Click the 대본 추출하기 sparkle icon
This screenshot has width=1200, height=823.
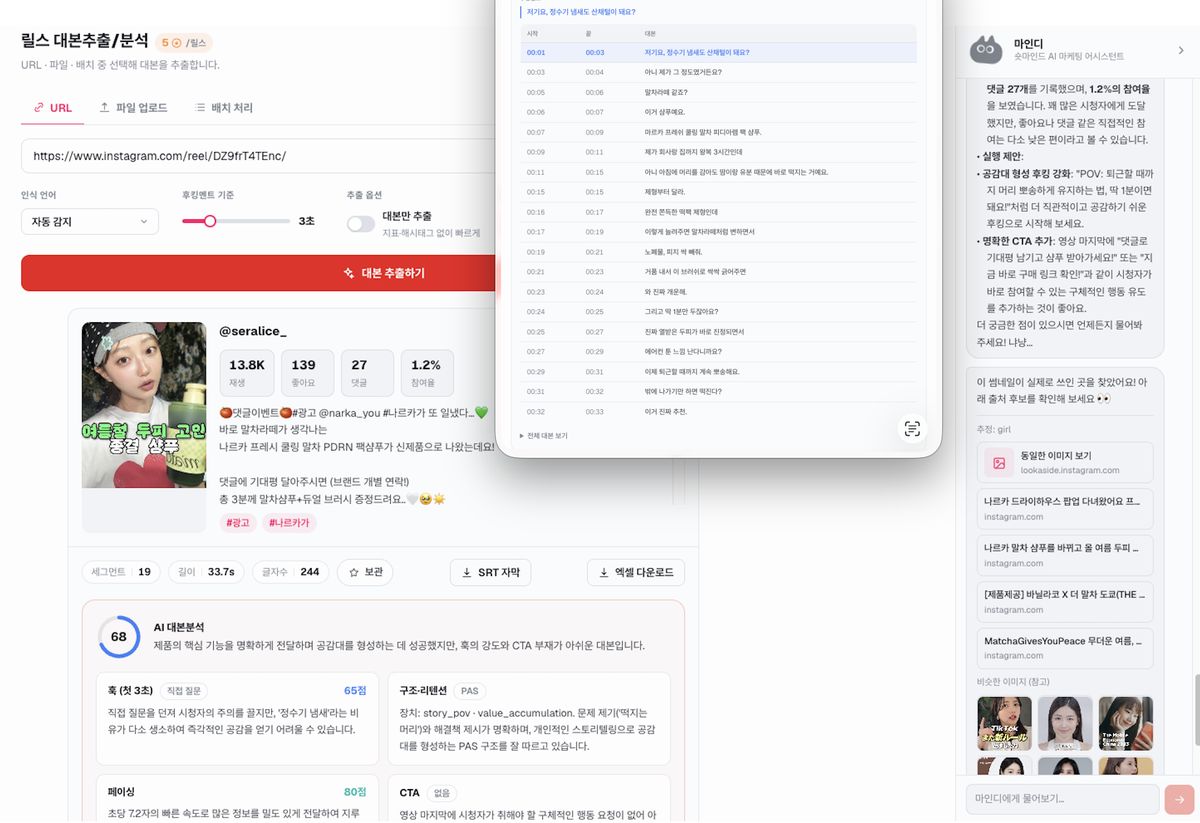coord(349,273)
